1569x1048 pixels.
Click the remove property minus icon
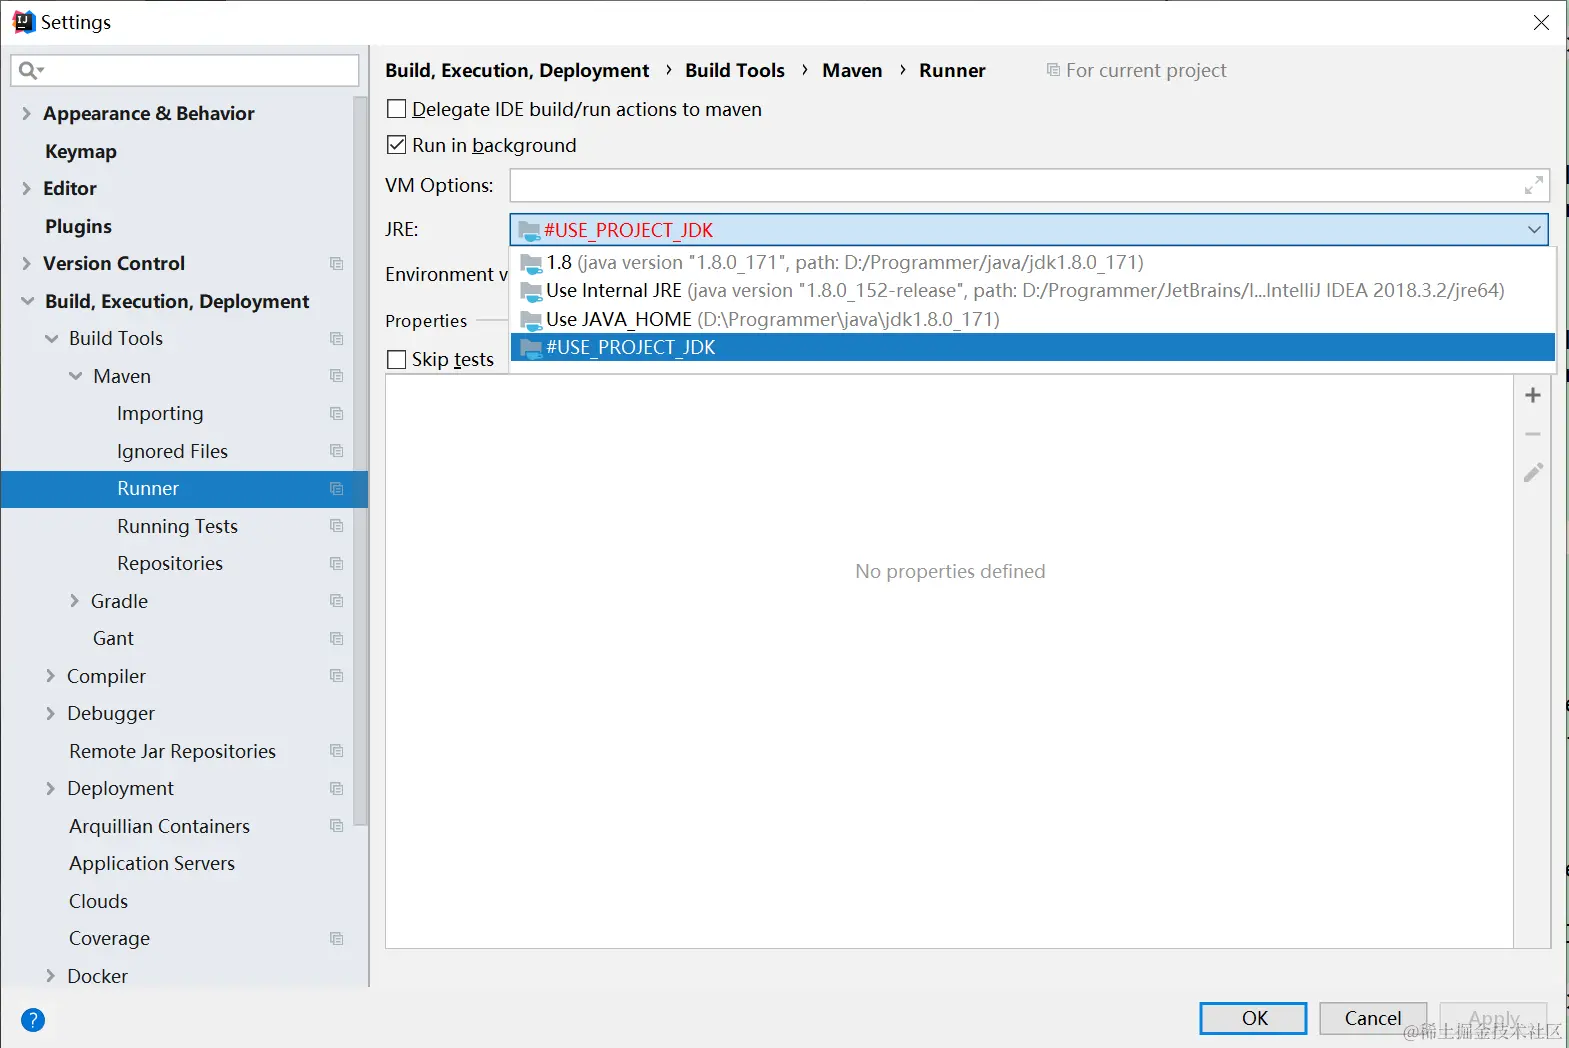1532,434
